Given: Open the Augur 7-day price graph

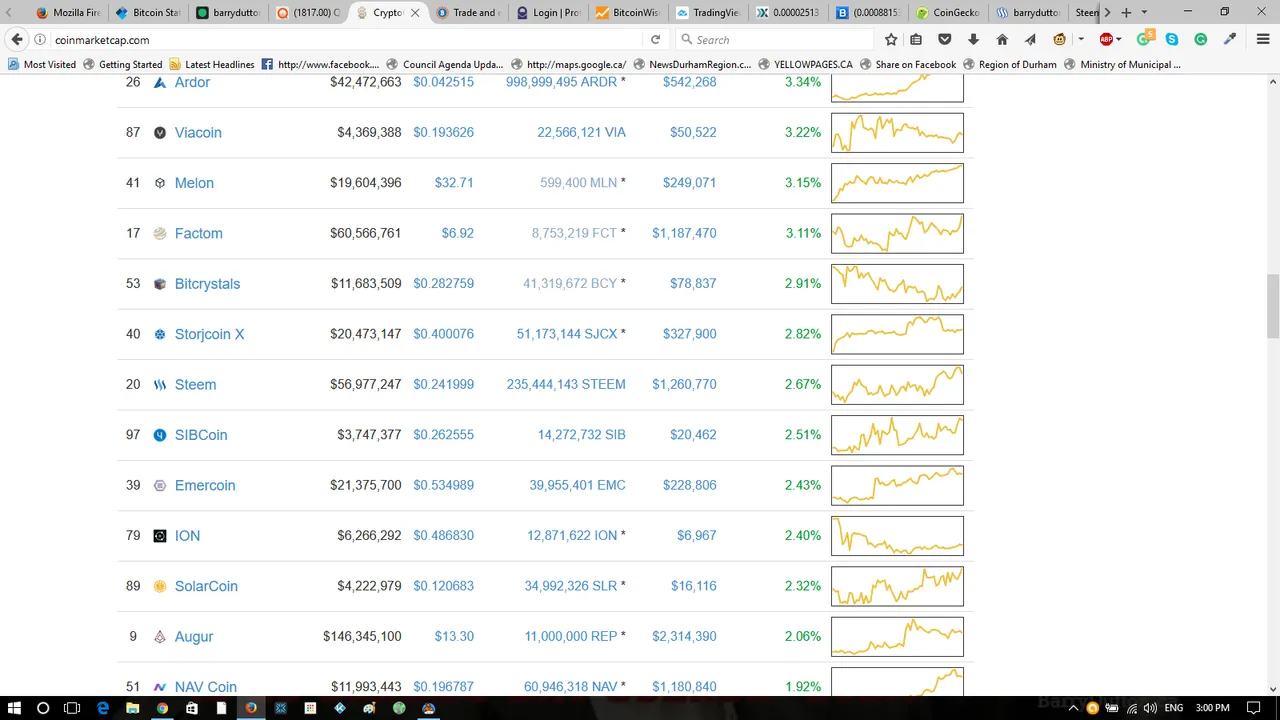Looking at the screenshot, I should [x=897, y=637].
